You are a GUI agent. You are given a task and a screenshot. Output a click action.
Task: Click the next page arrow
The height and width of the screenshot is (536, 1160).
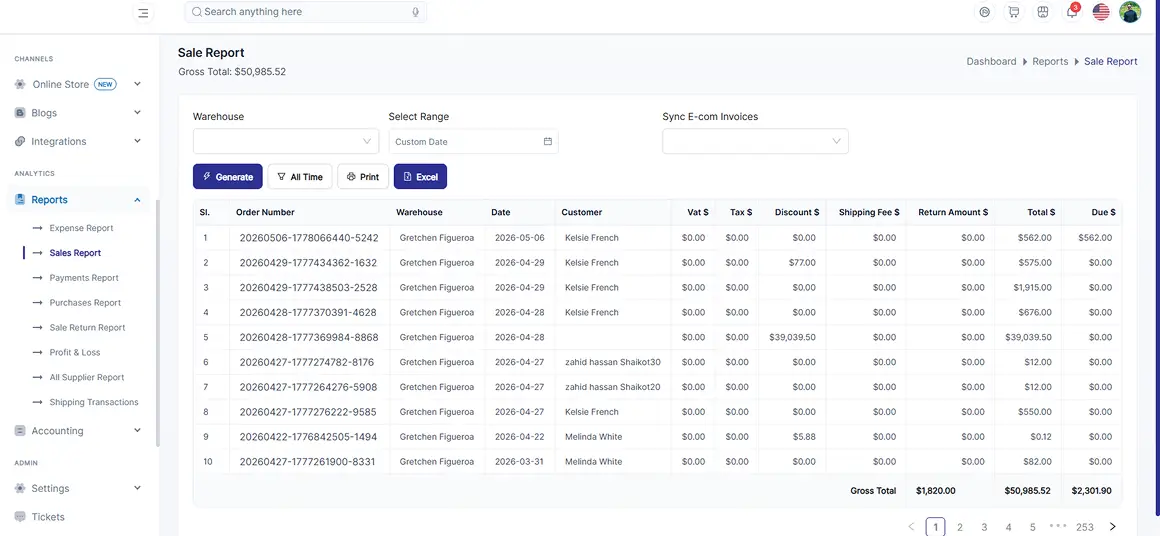1113,526
